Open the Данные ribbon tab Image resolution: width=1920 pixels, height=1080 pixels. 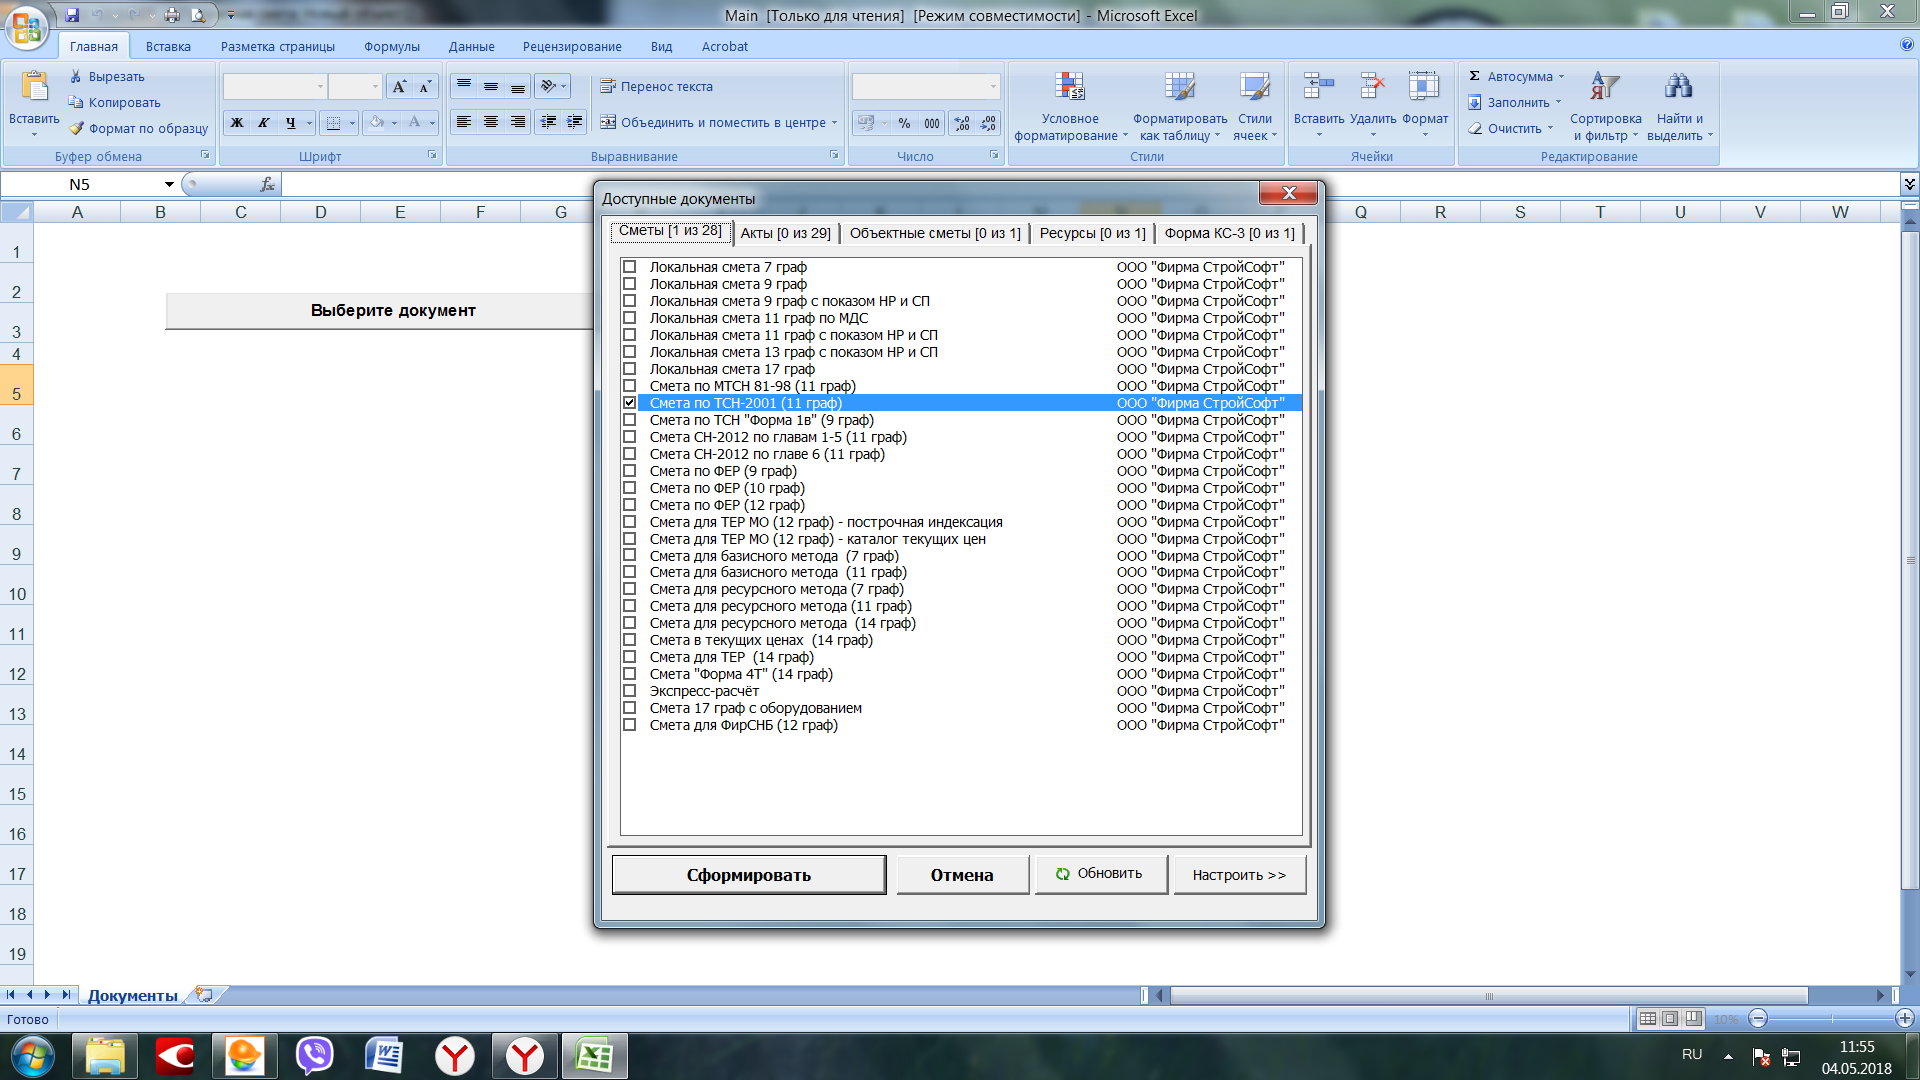[471, 47]
